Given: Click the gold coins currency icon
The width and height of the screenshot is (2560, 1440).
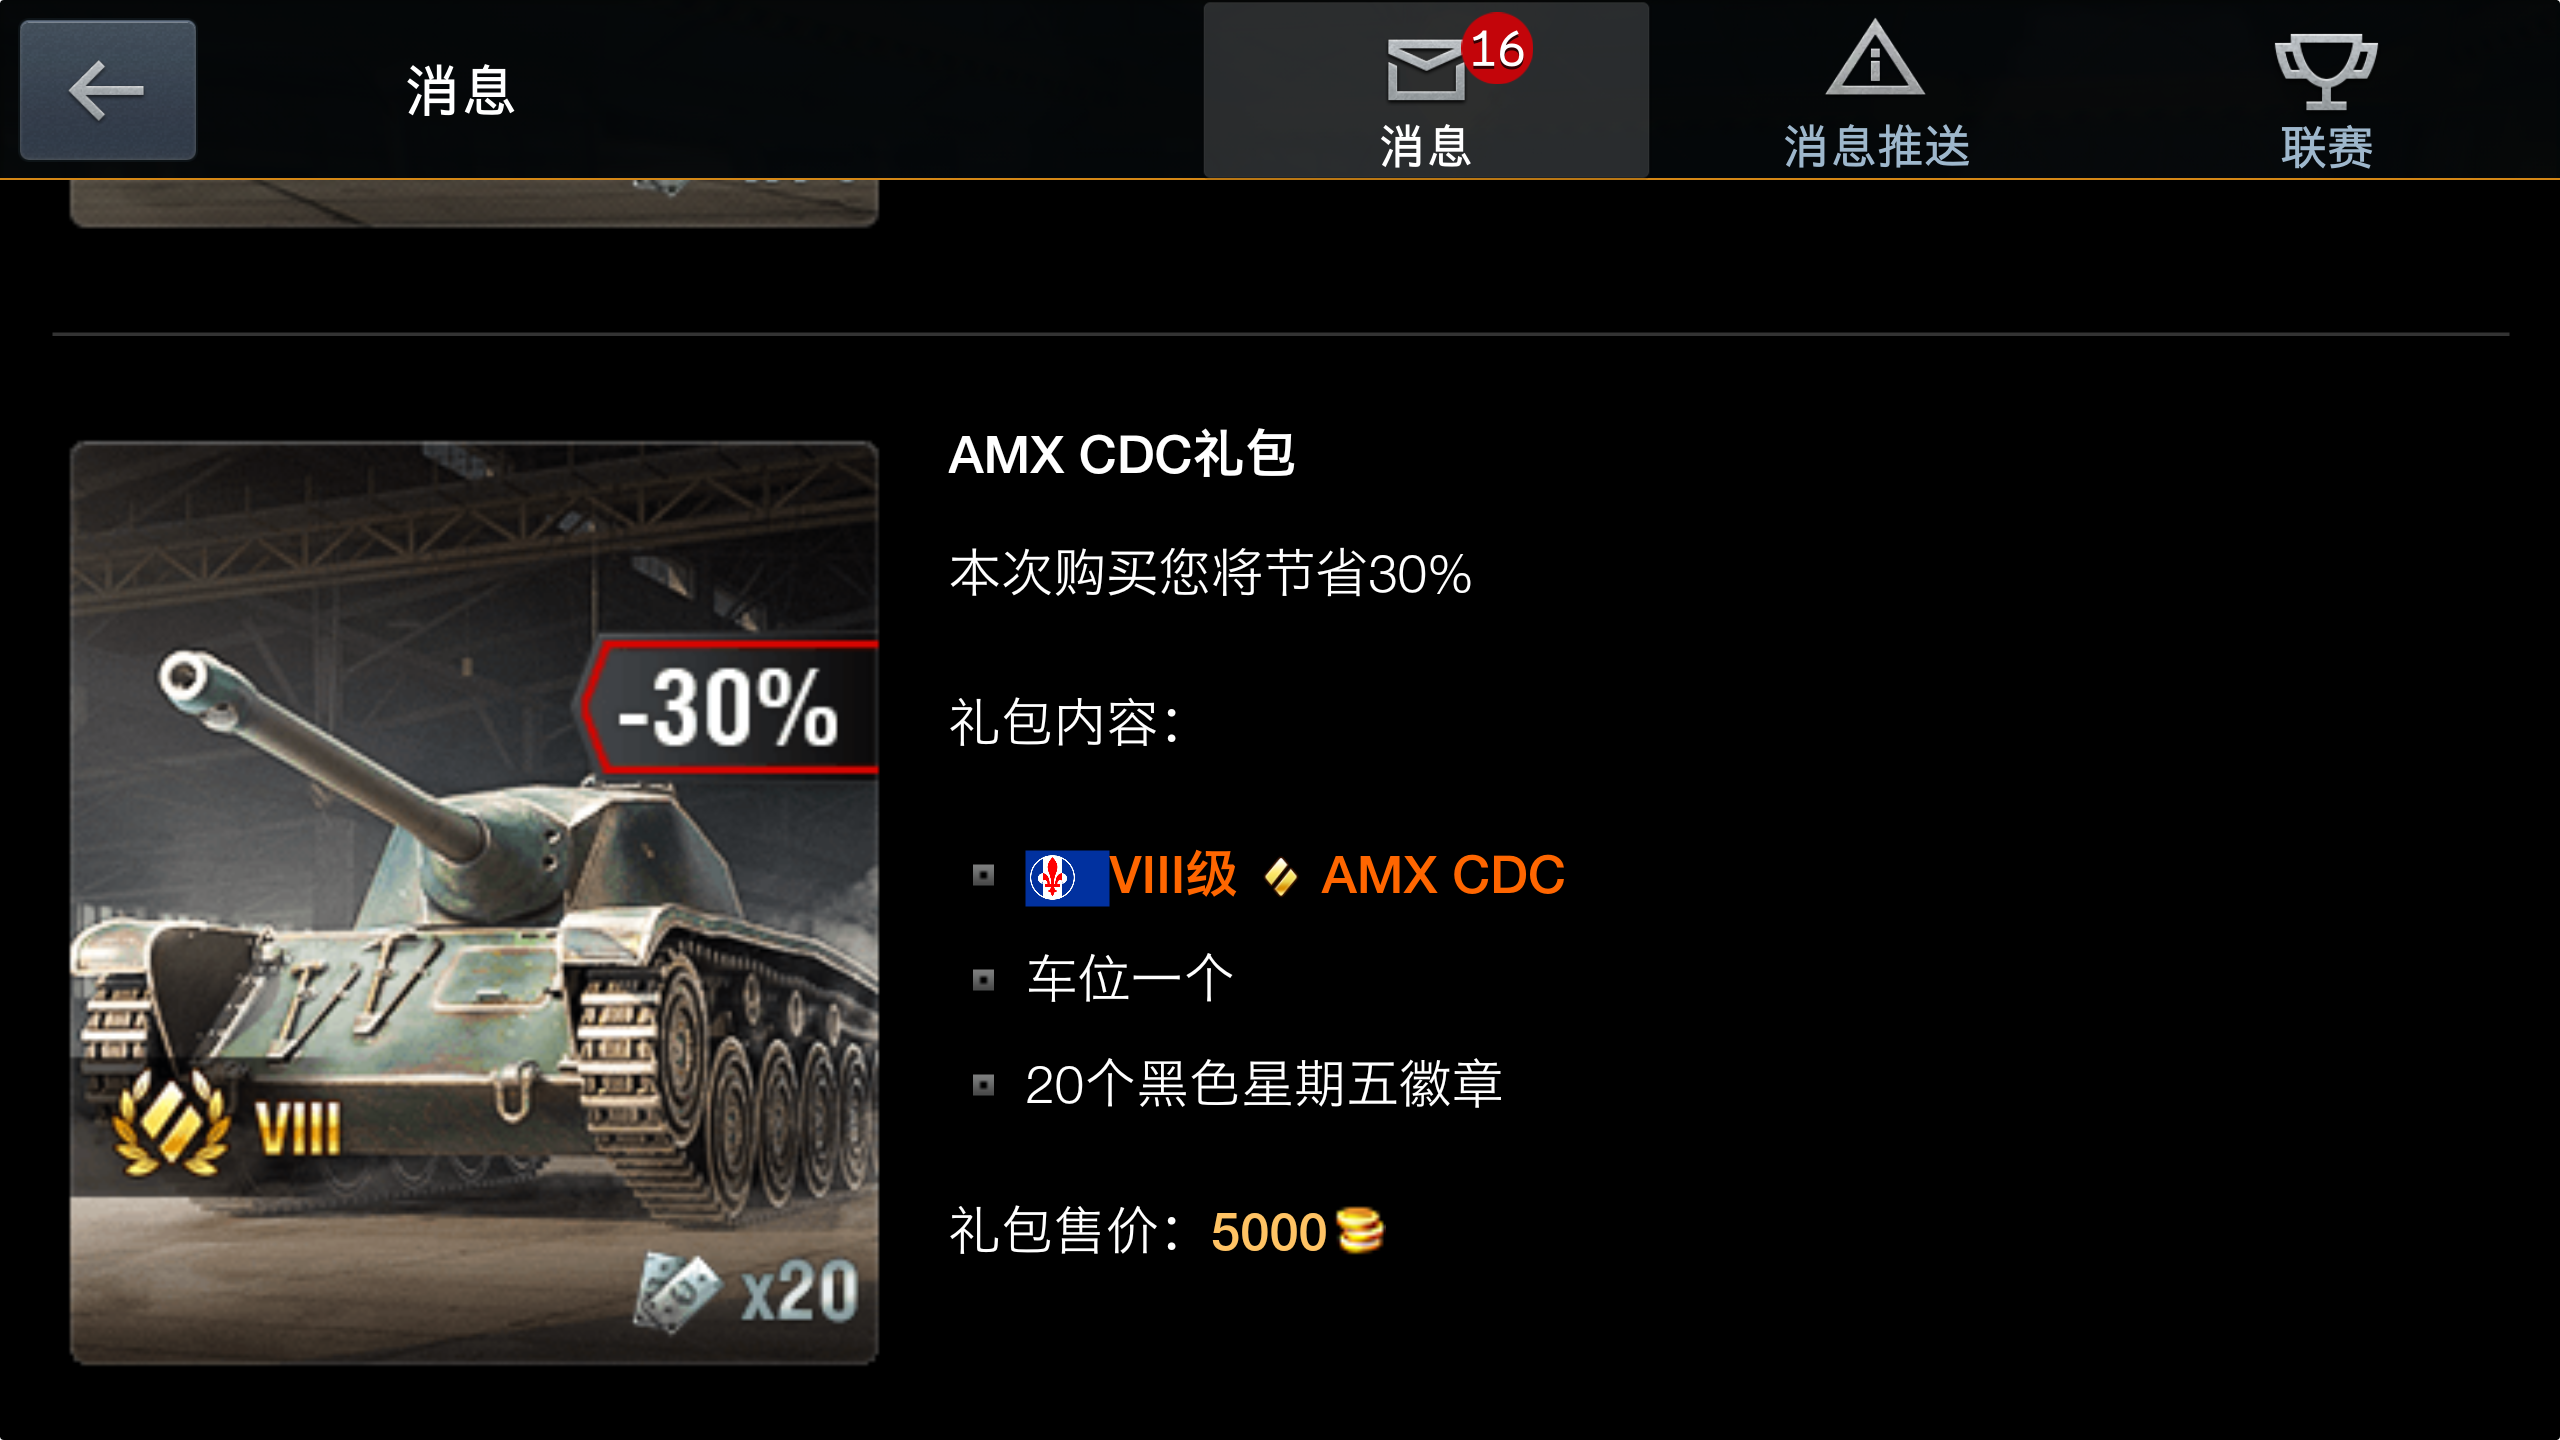Looking at the screenshot, I should (x=1360, y=1230).
